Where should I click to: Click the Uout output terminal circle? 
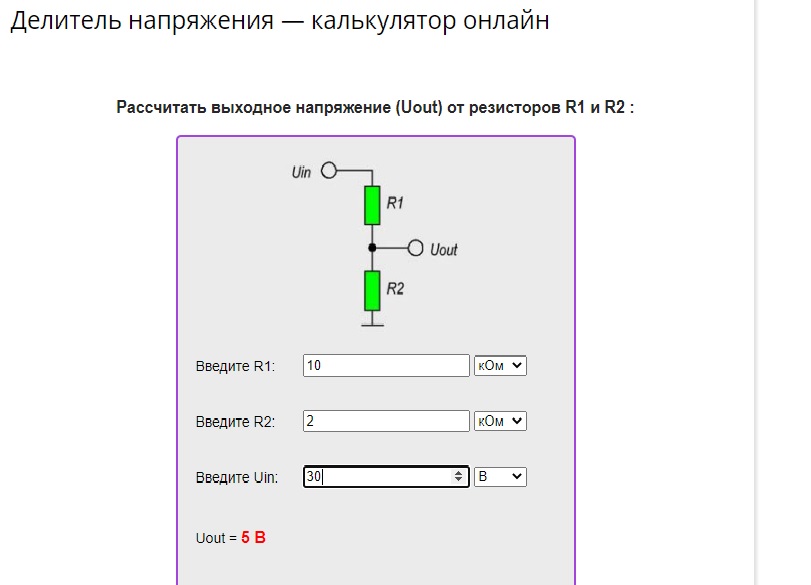pos(416,247)
